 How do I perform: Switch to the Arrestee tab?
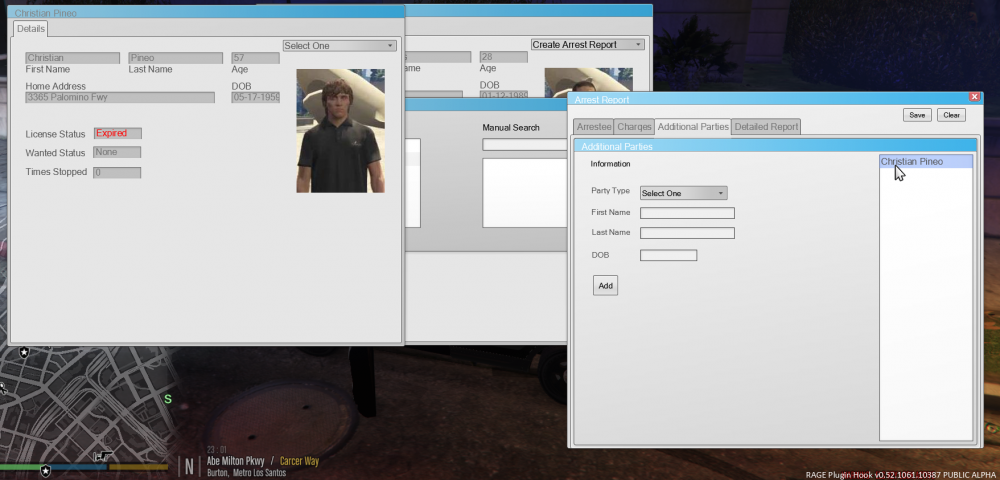(x=594, y=127)
